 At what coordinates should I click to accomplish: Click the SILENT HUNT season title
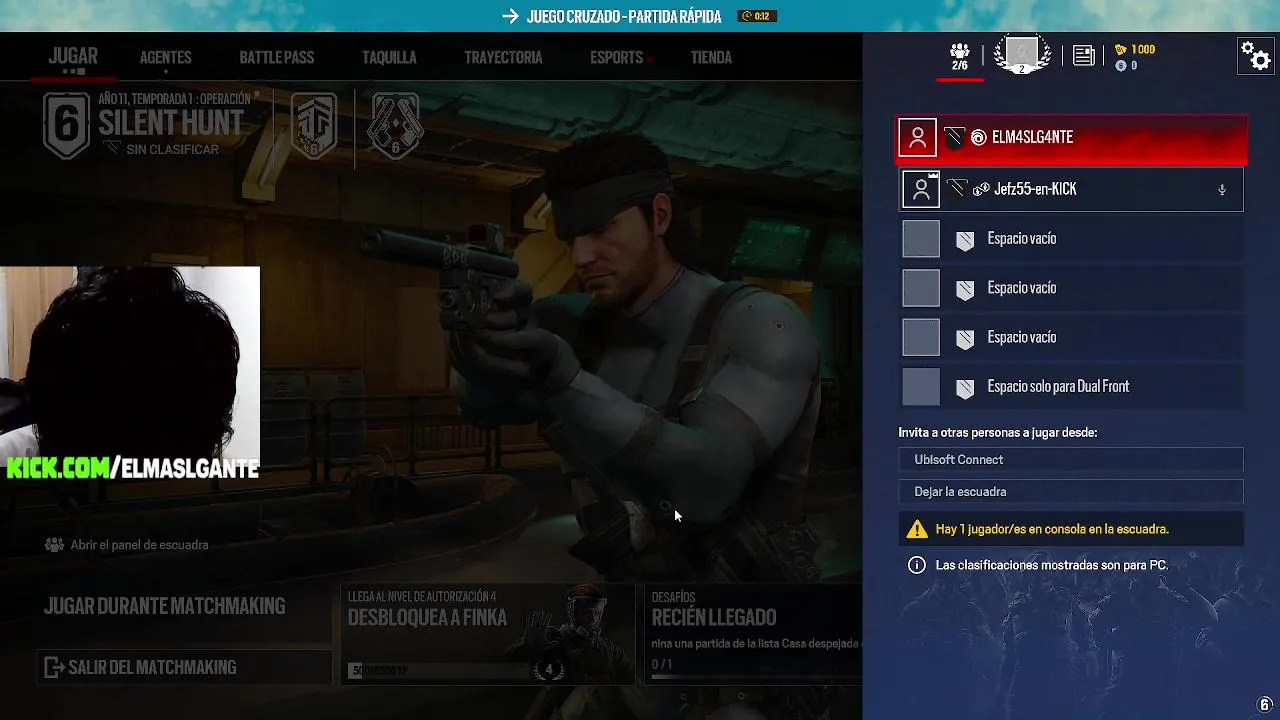click(171, 123)
